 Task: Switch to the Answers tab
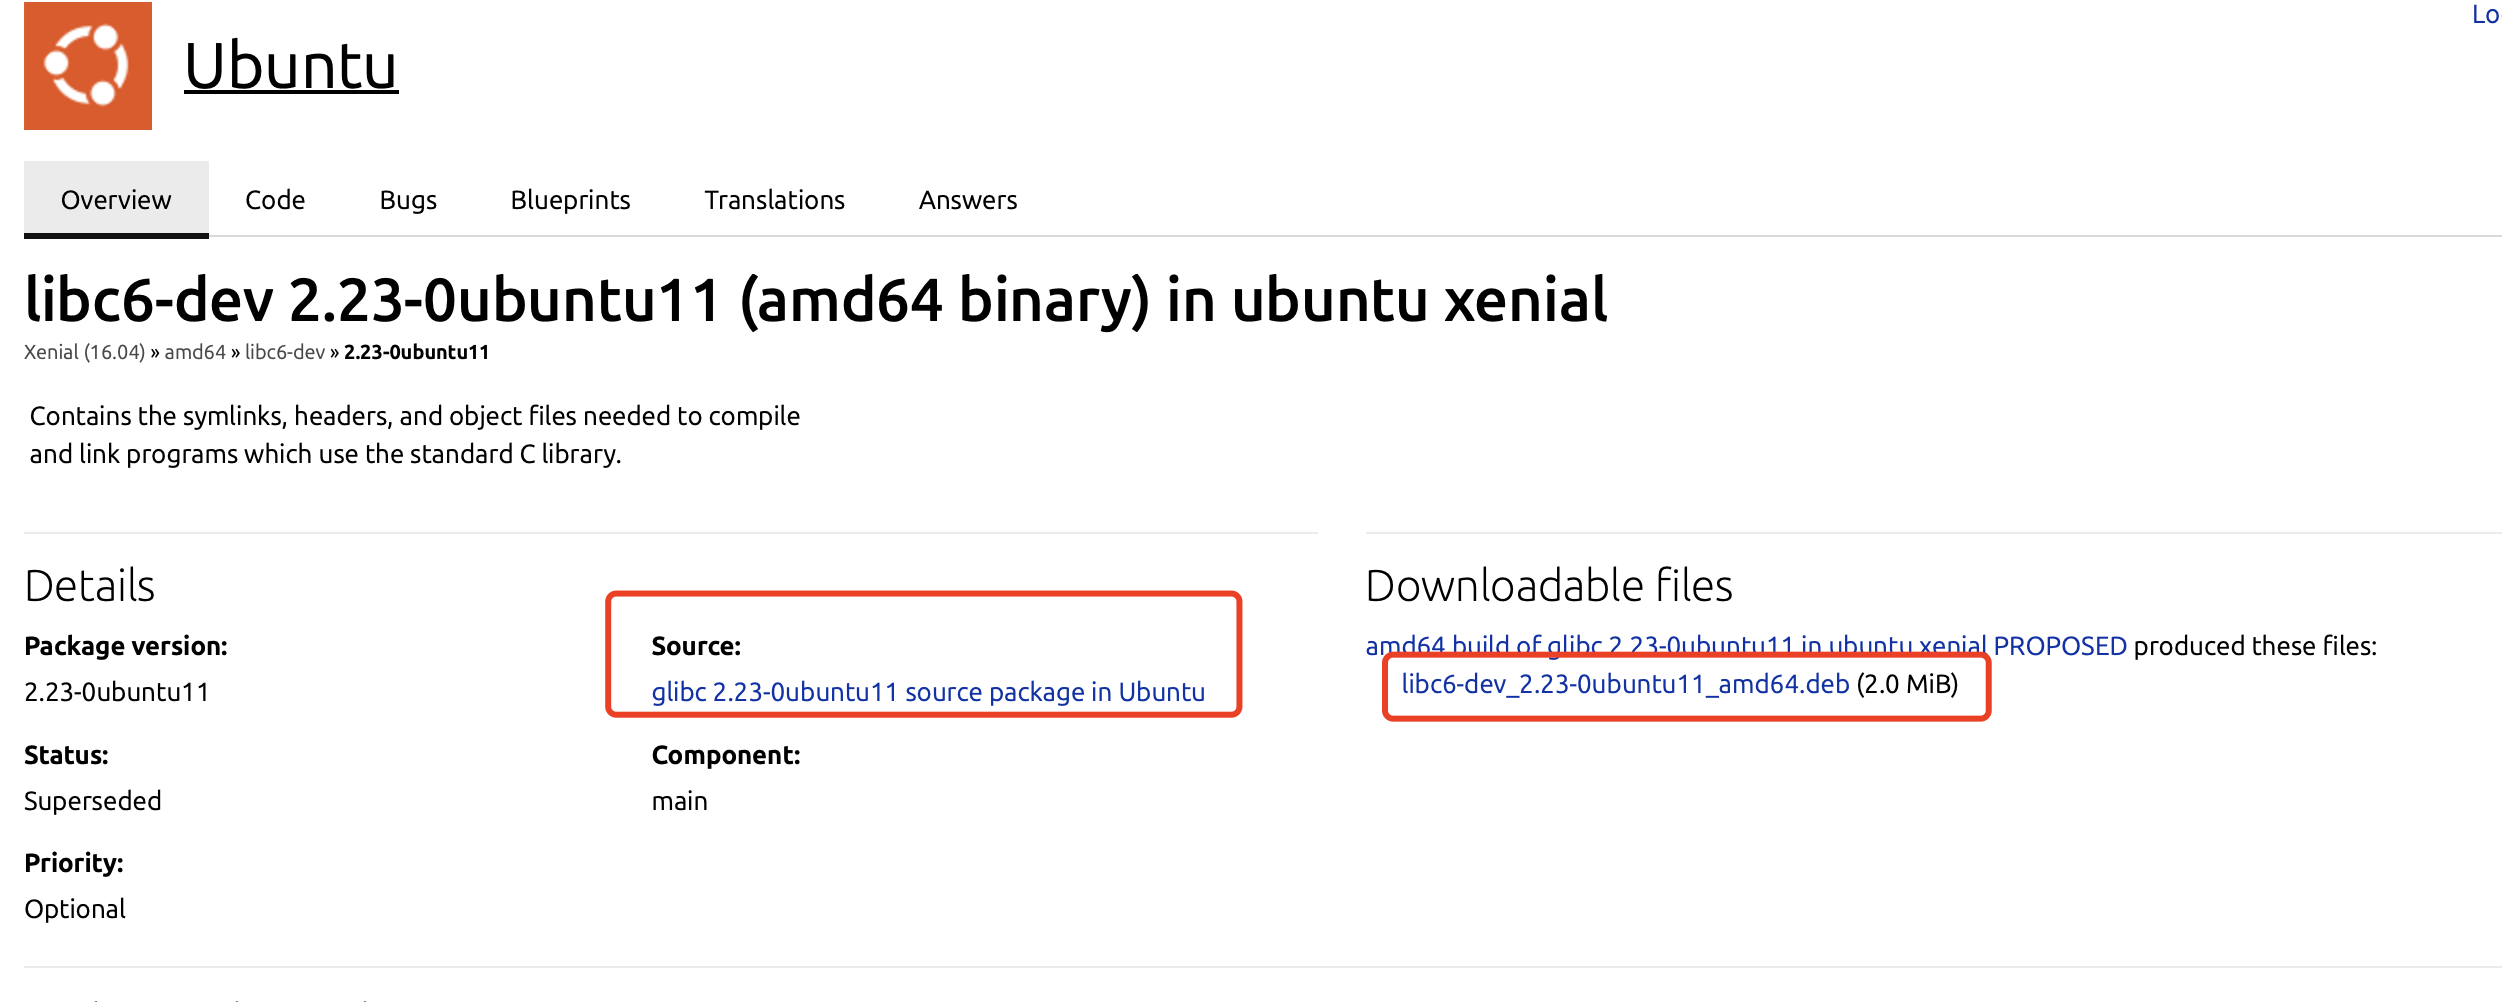(967, 200)
